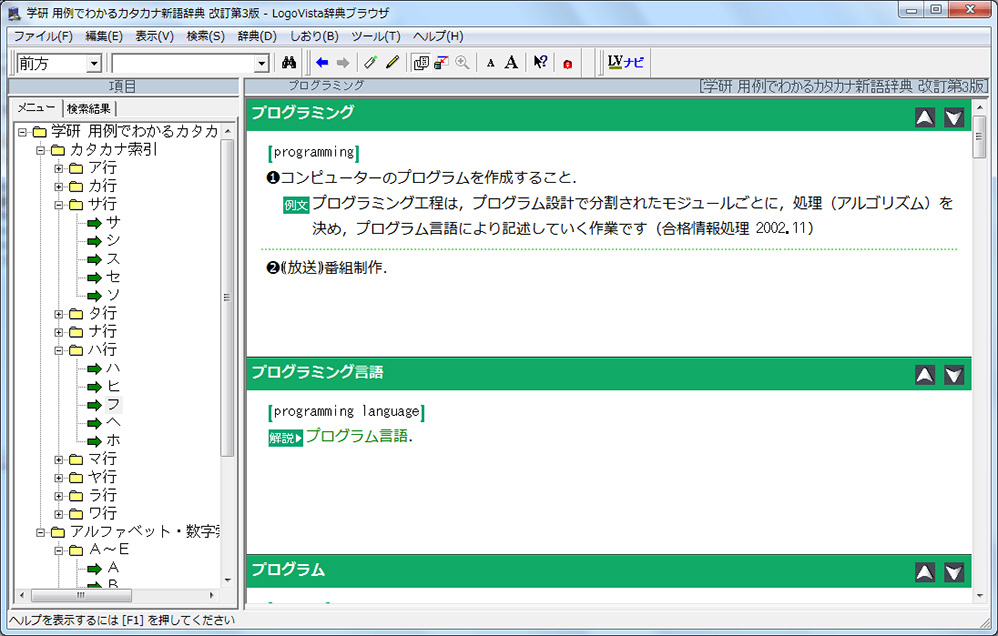Click the context help arrow-question icon
The height and width of the screenshot is (636, 998).
(x=540, y=62)
